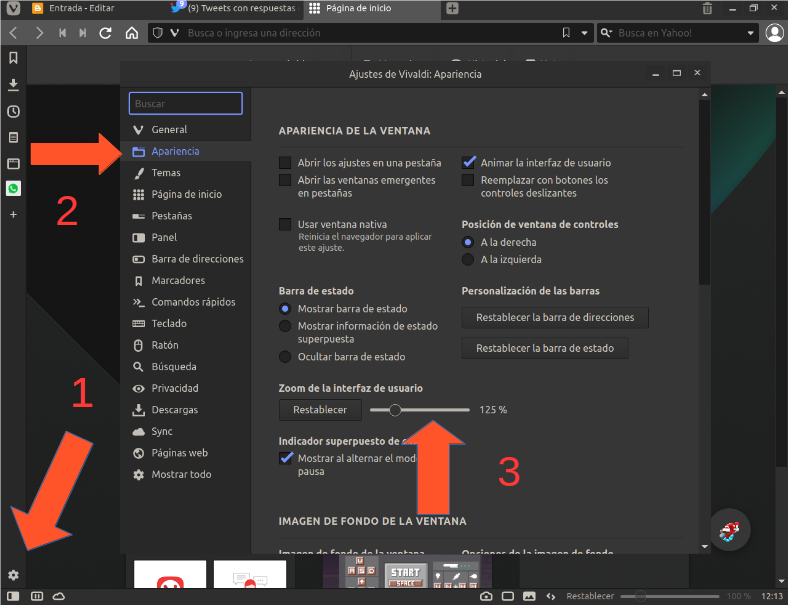Open the Descargas settings section

pos(185,410)
